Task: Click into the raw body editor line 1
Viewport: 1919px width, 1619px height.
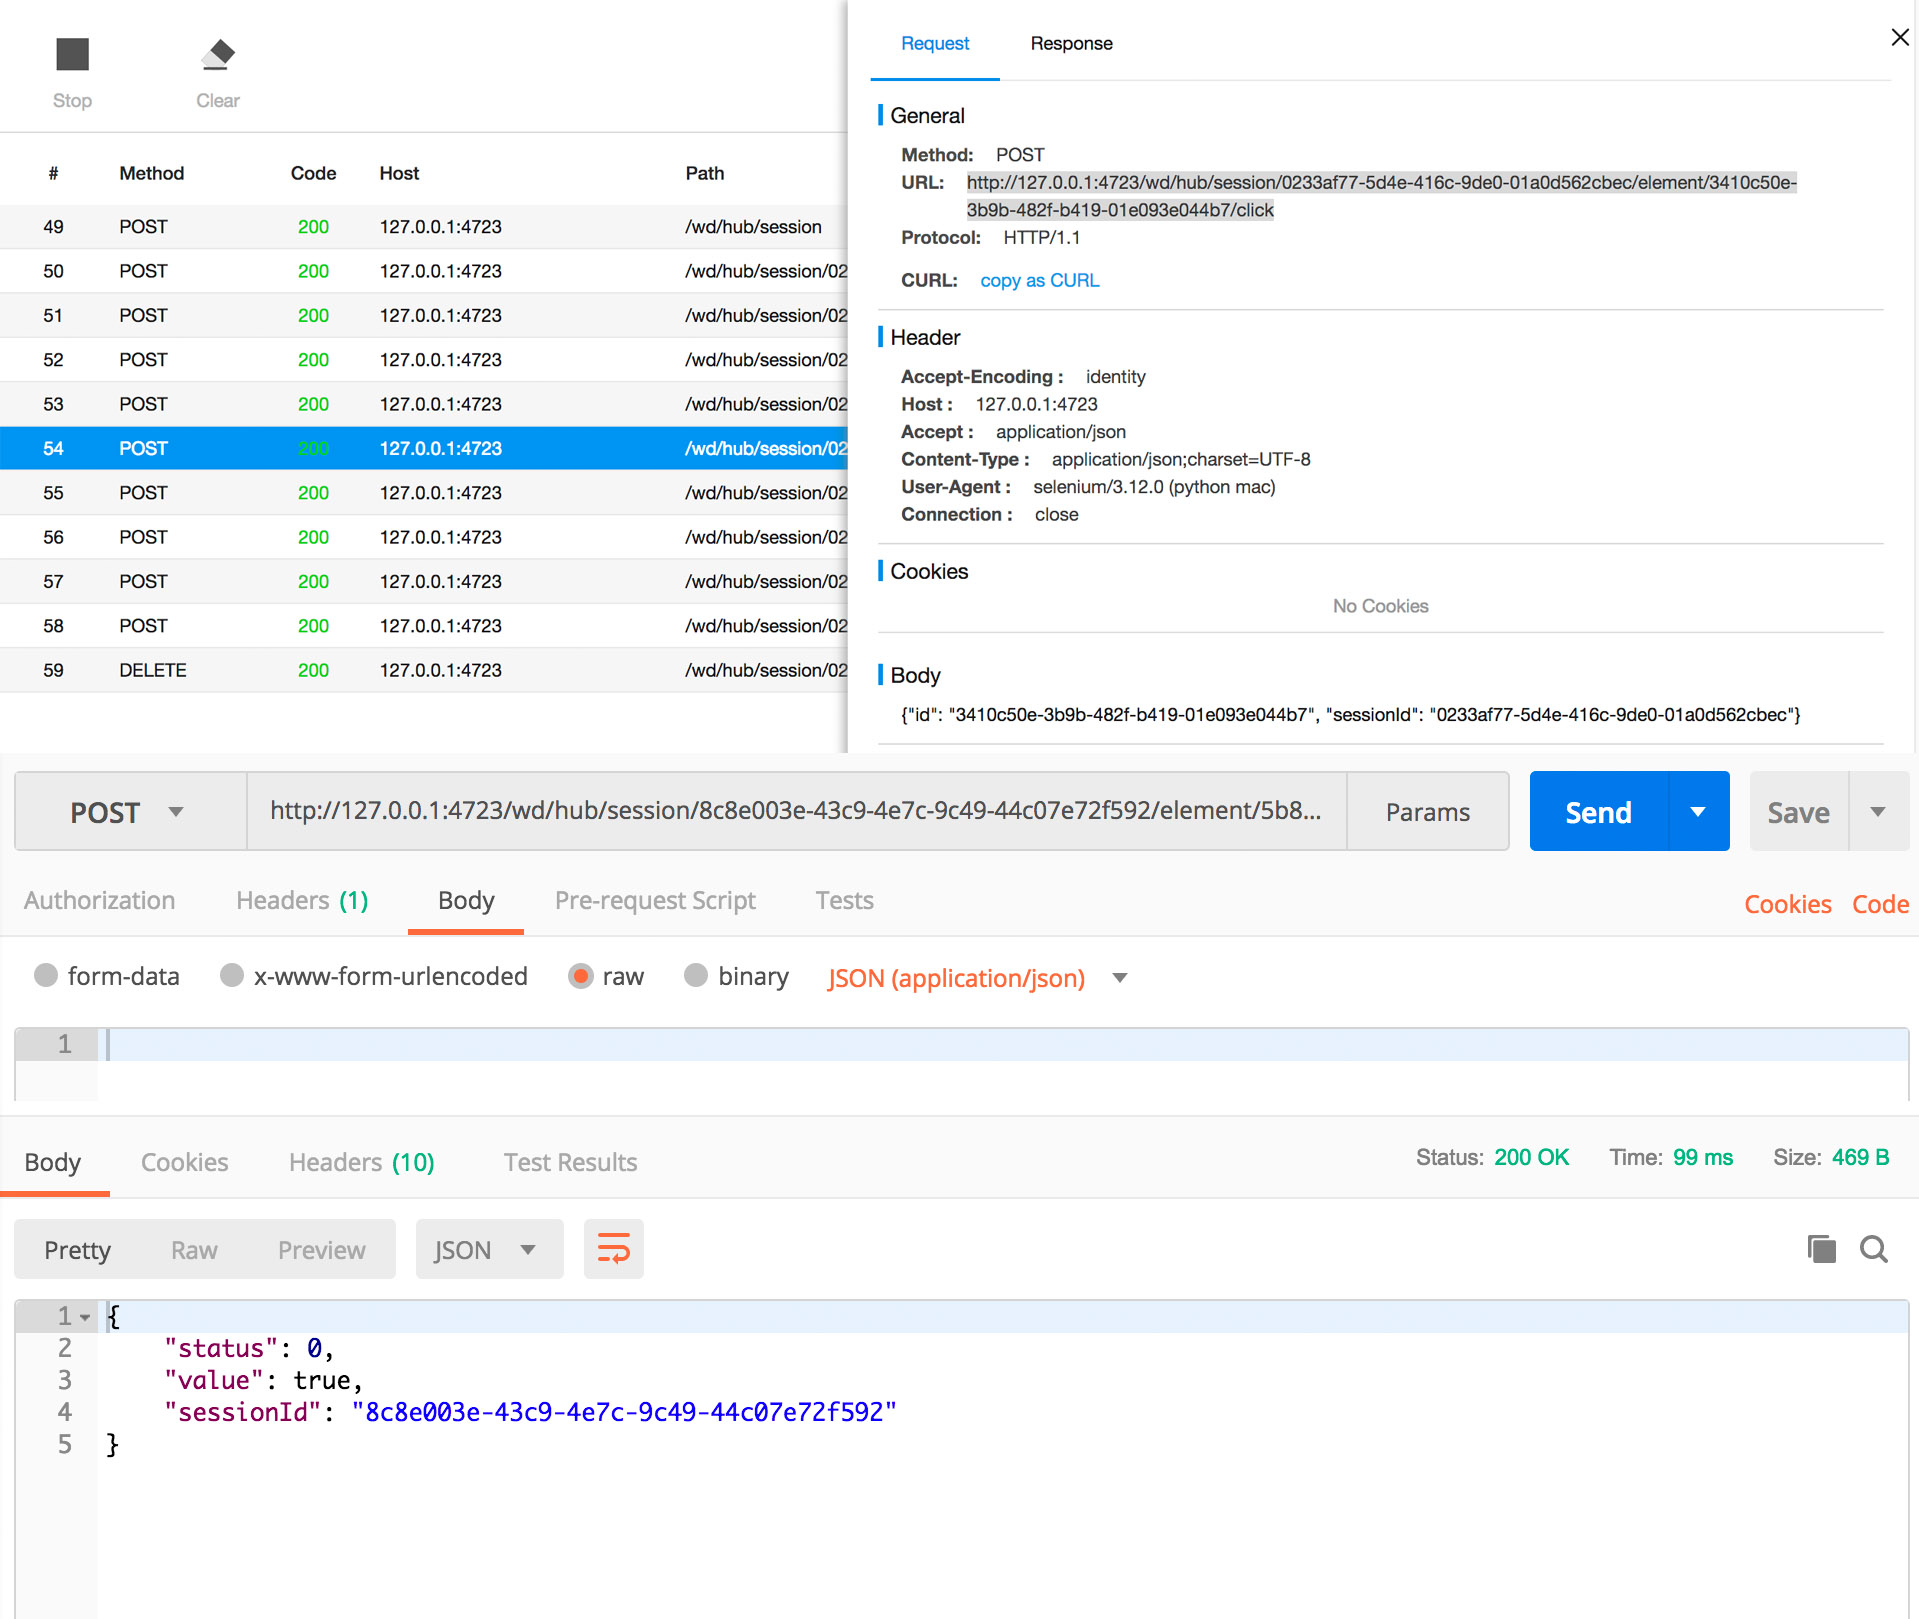Action: [x=1007, y=1044]
